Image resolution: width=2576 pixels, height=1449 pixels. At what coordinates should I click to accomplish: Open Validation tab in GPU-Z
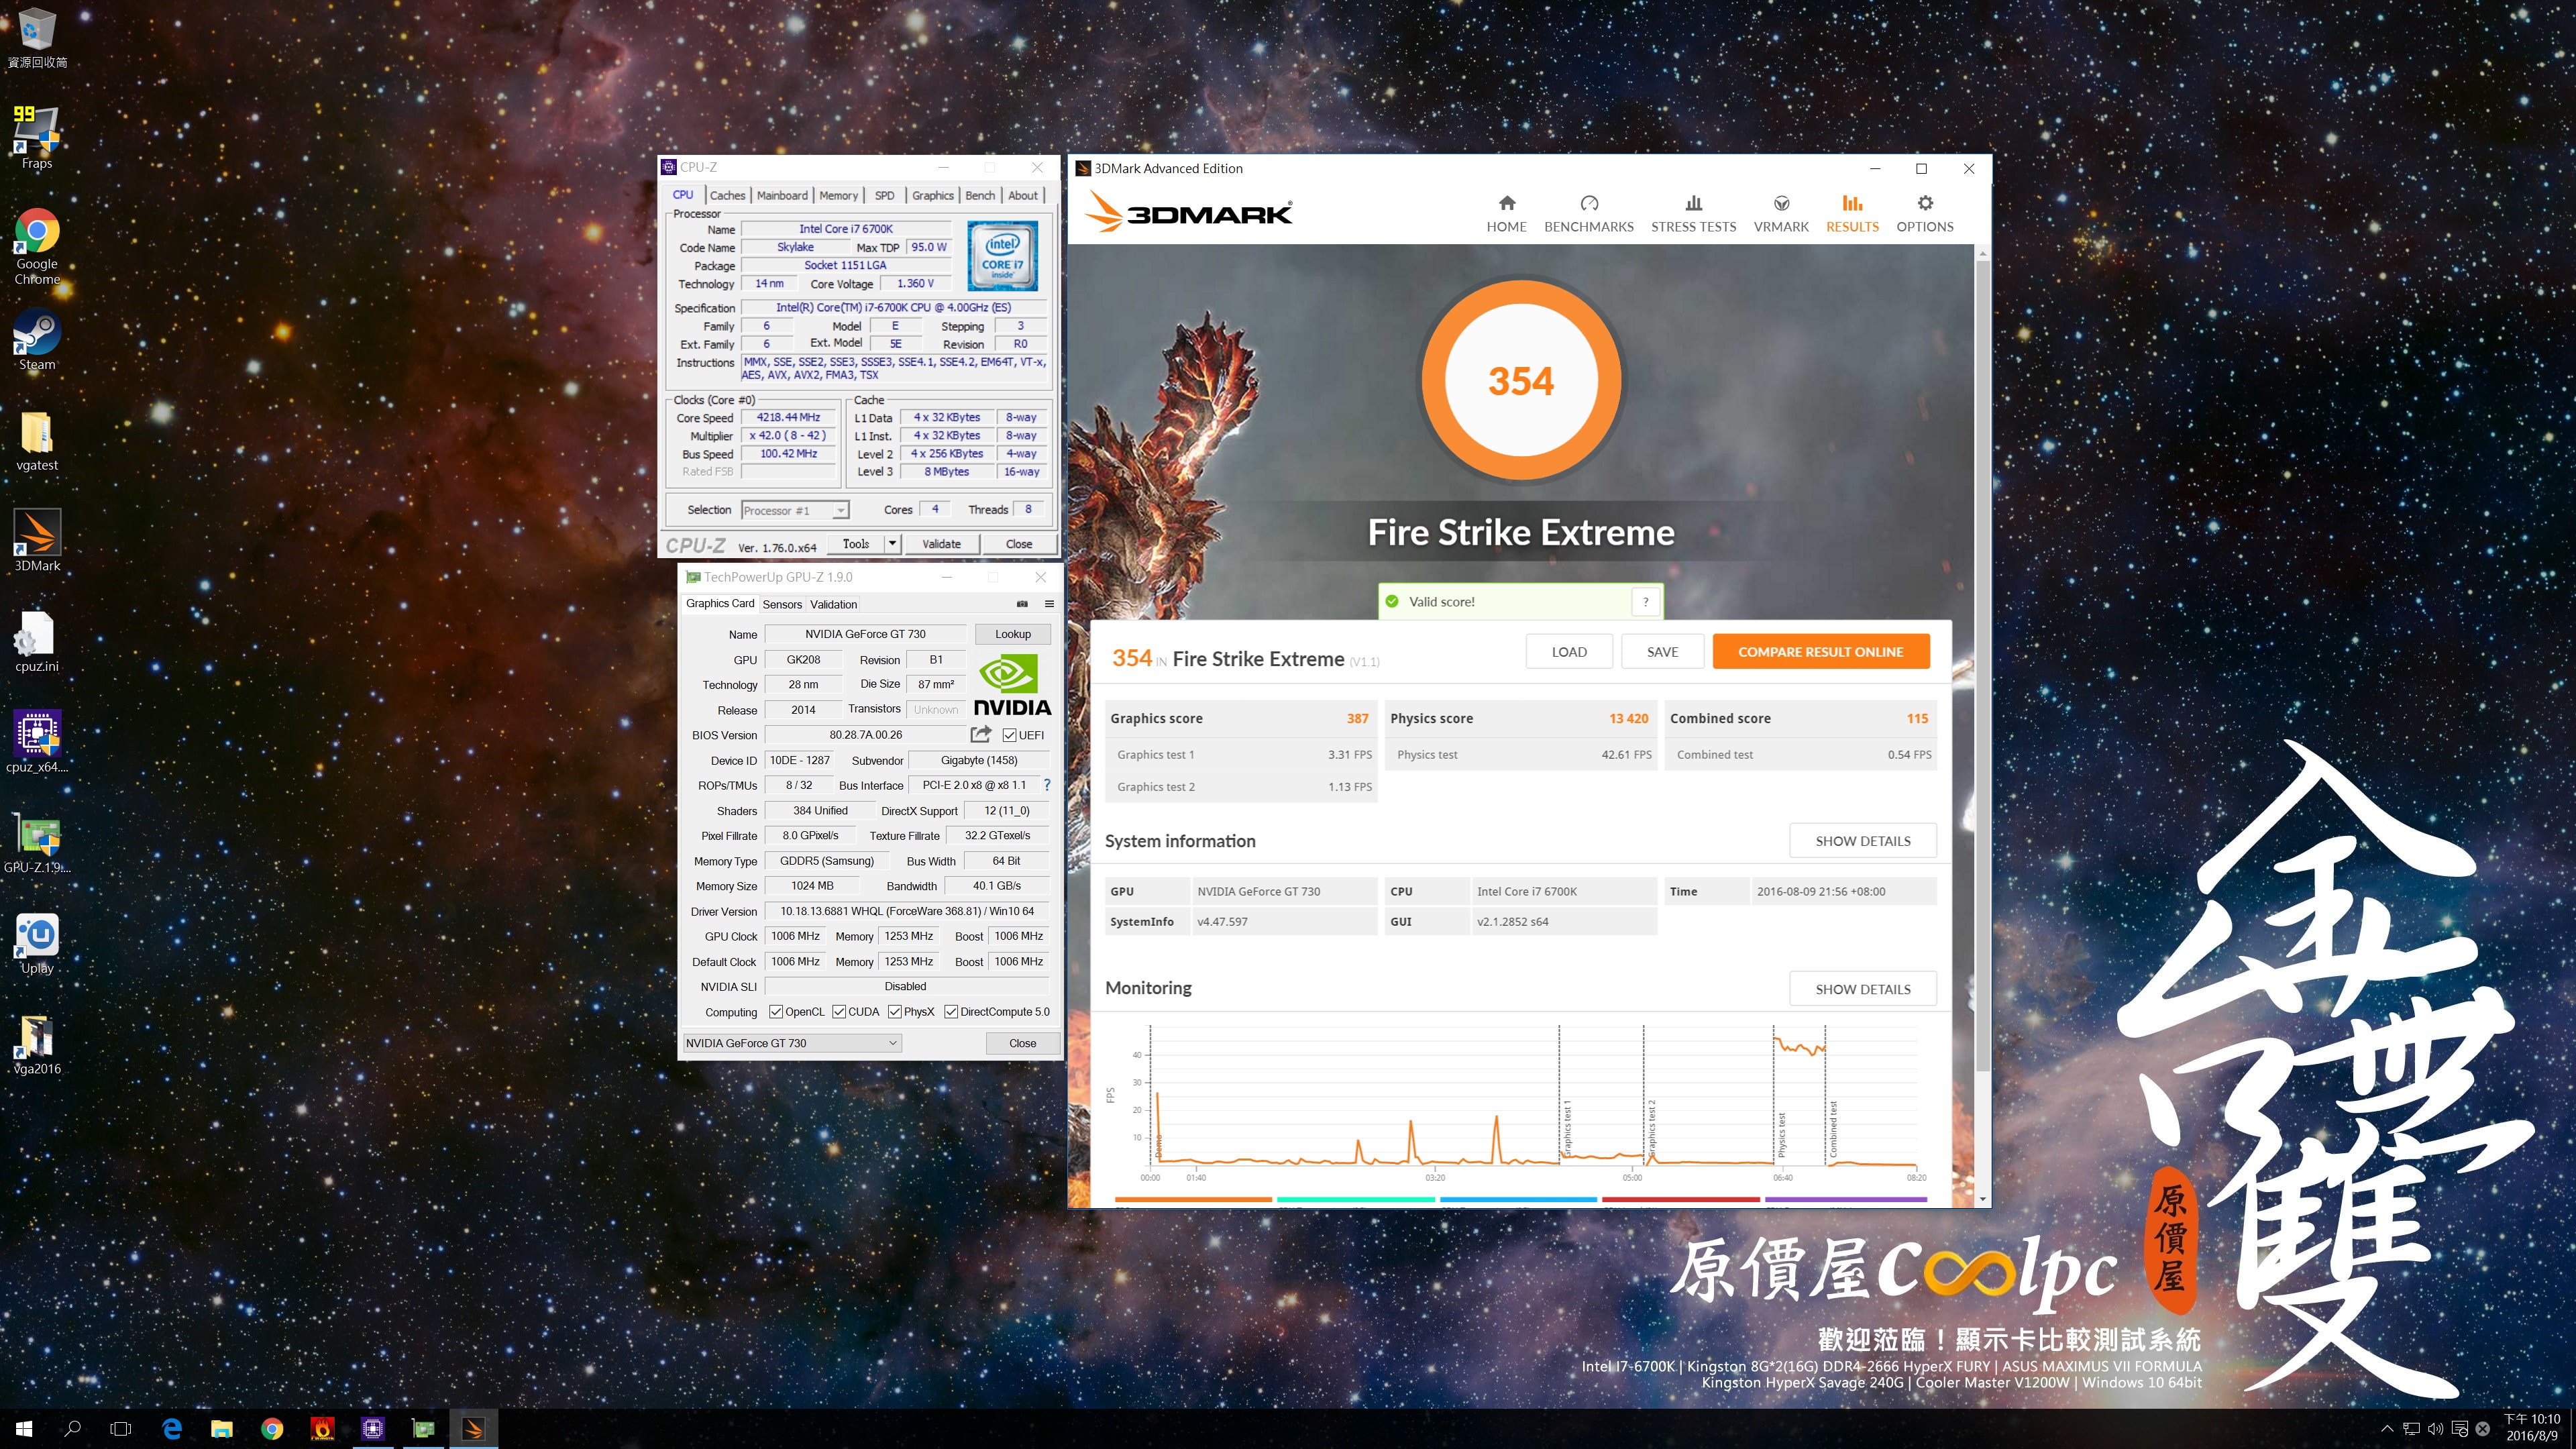(x=833, y=604)
